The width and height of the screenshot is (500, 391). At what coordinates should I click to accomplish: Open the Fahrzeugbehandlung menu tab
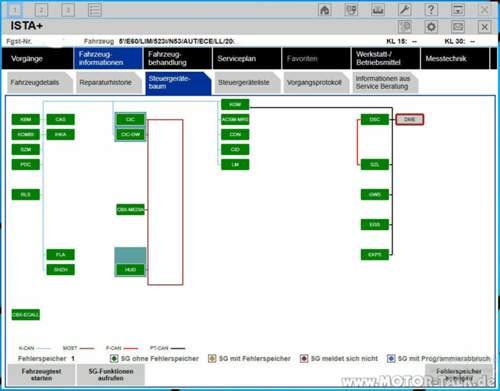tap(177, 58)
